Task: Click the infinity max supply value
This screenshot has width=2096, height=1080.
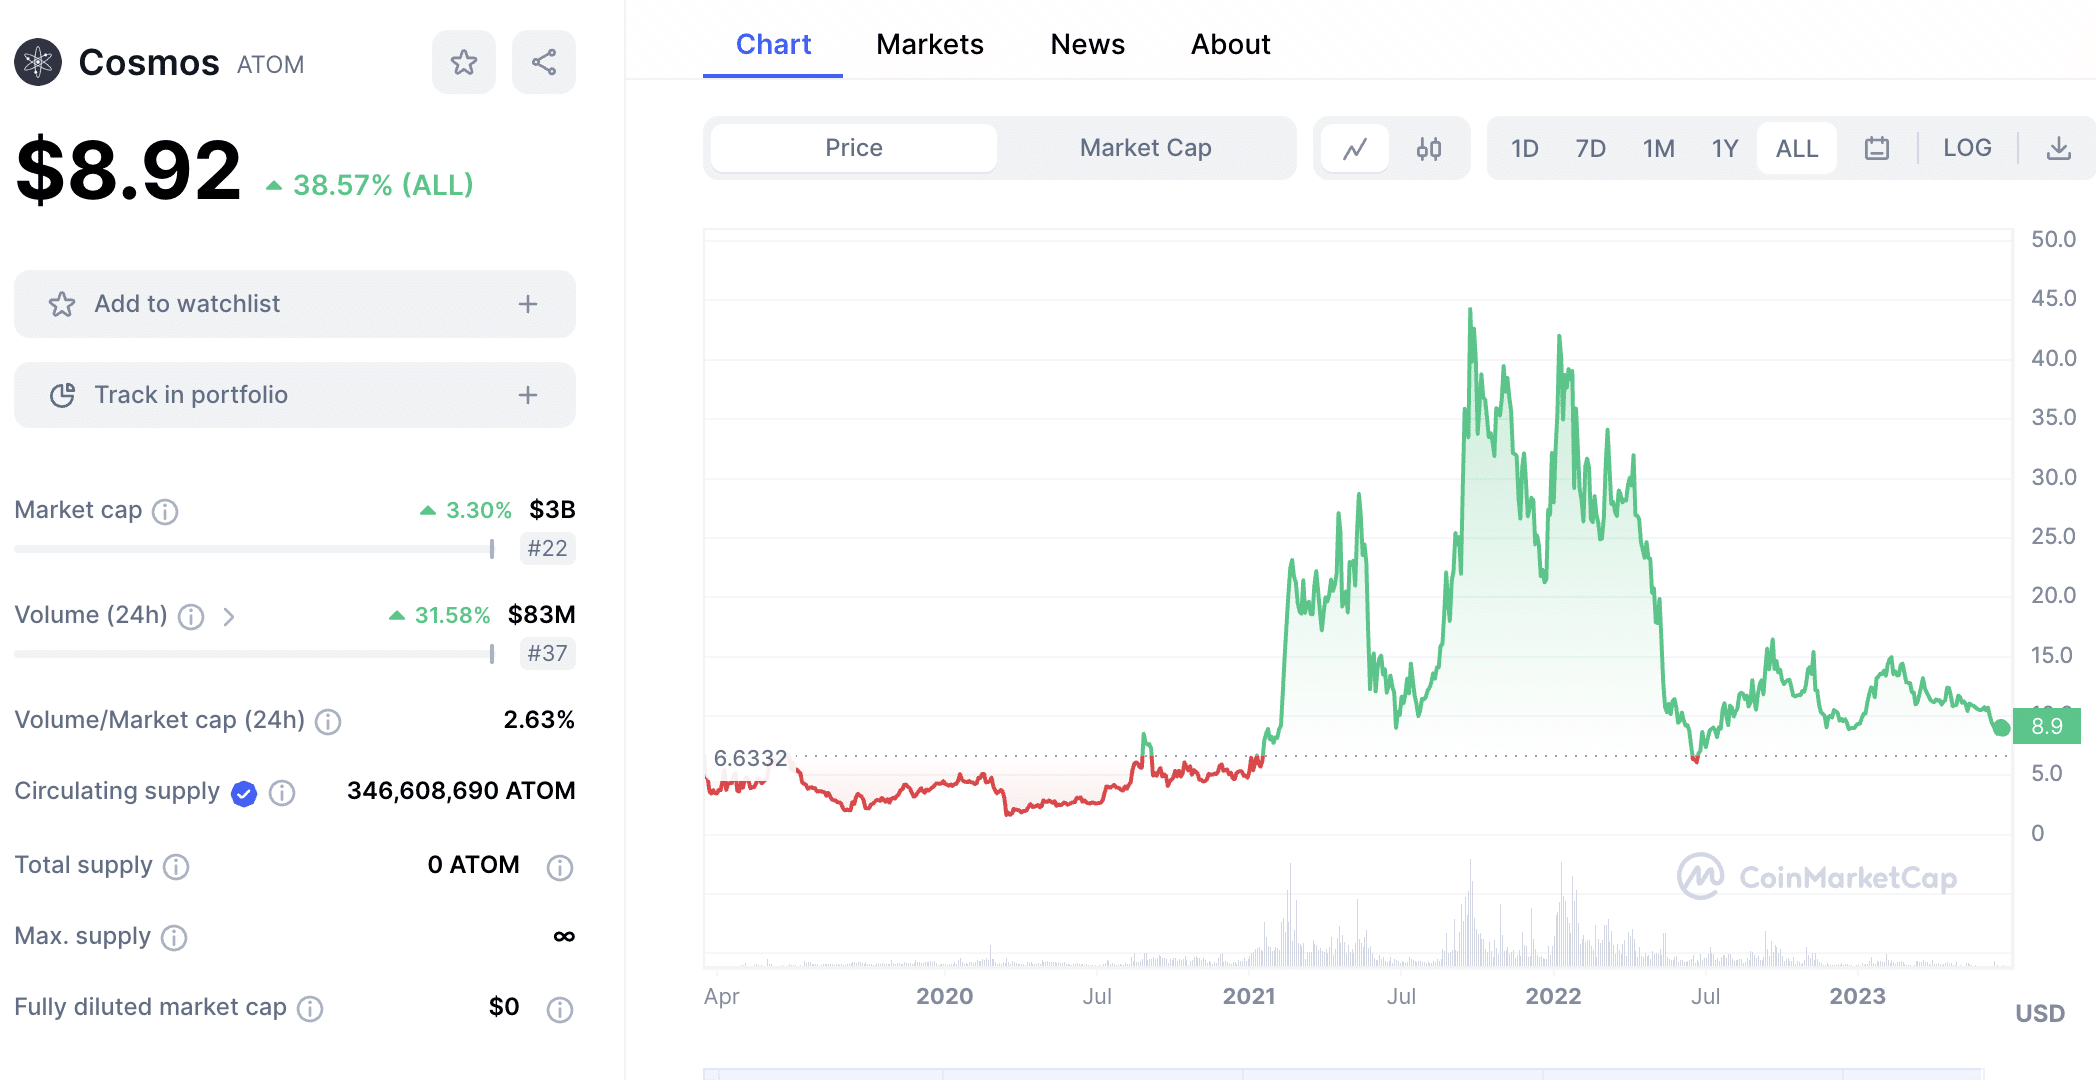Action: (x=564, y=937)
